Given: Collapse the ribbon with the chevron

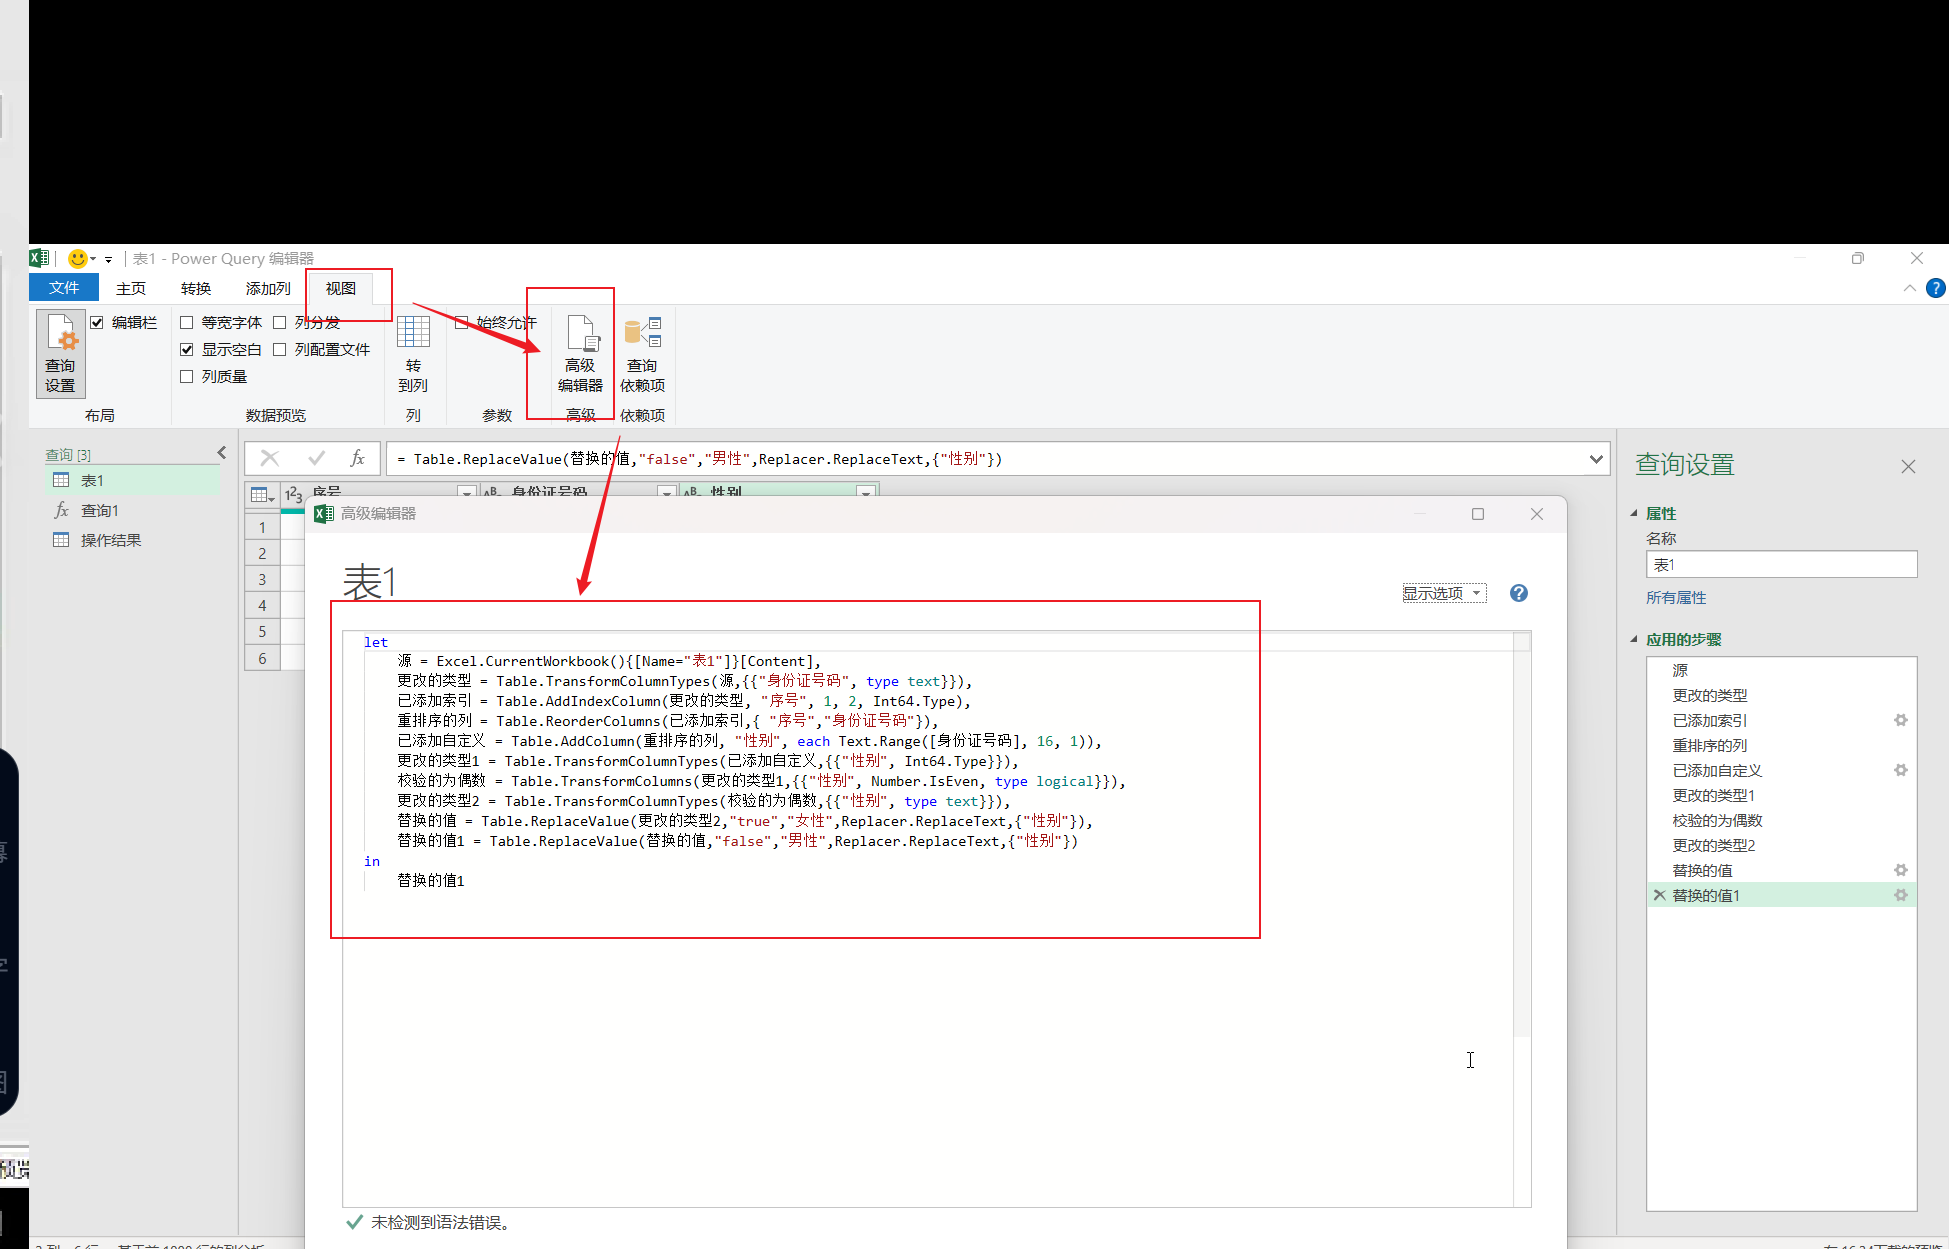Looking at the screenshot, I should (1910, 288).
